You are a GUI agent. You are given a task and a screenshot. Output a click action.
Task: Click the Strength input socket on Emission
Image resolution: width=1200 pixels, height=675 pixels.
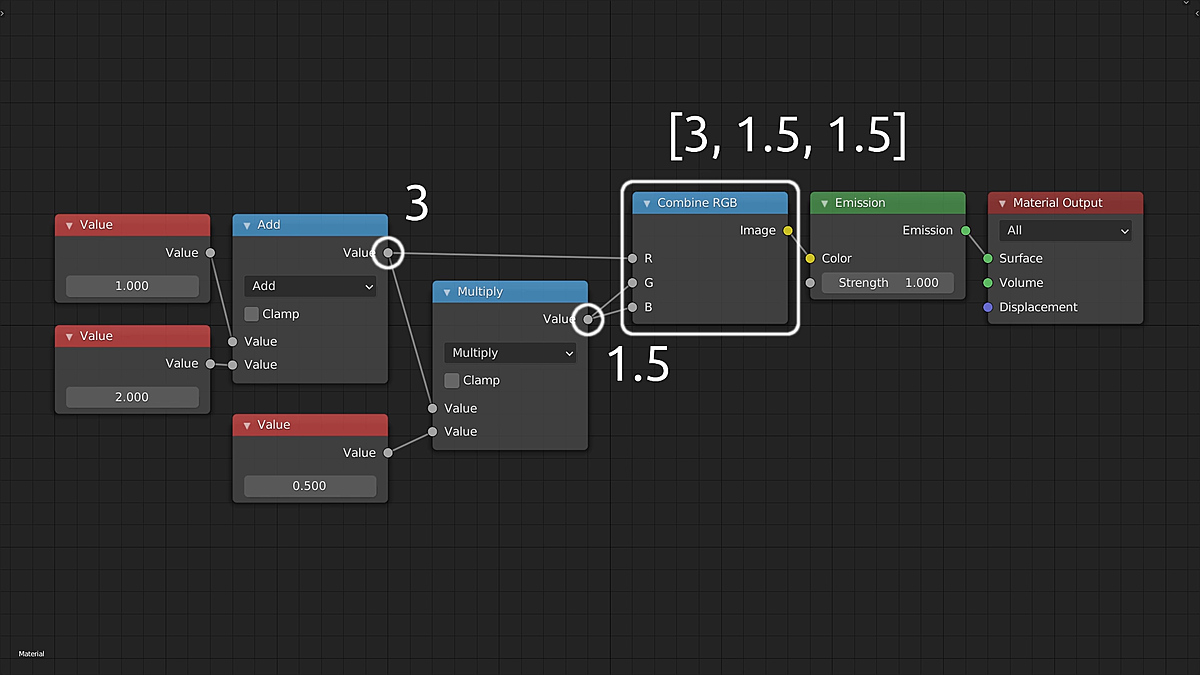[x=810, y=283]
